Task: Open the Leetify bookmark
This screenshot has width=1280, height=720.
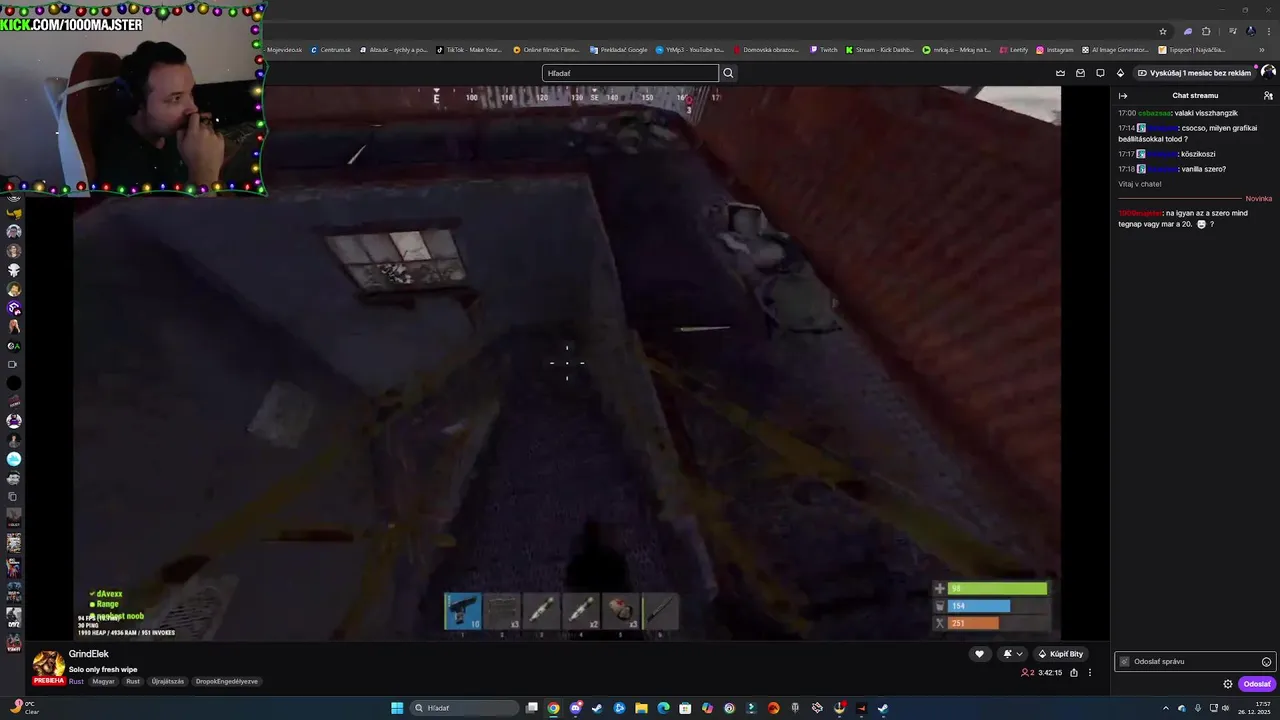Action: pyautogui.click(x=1013, y=50)
